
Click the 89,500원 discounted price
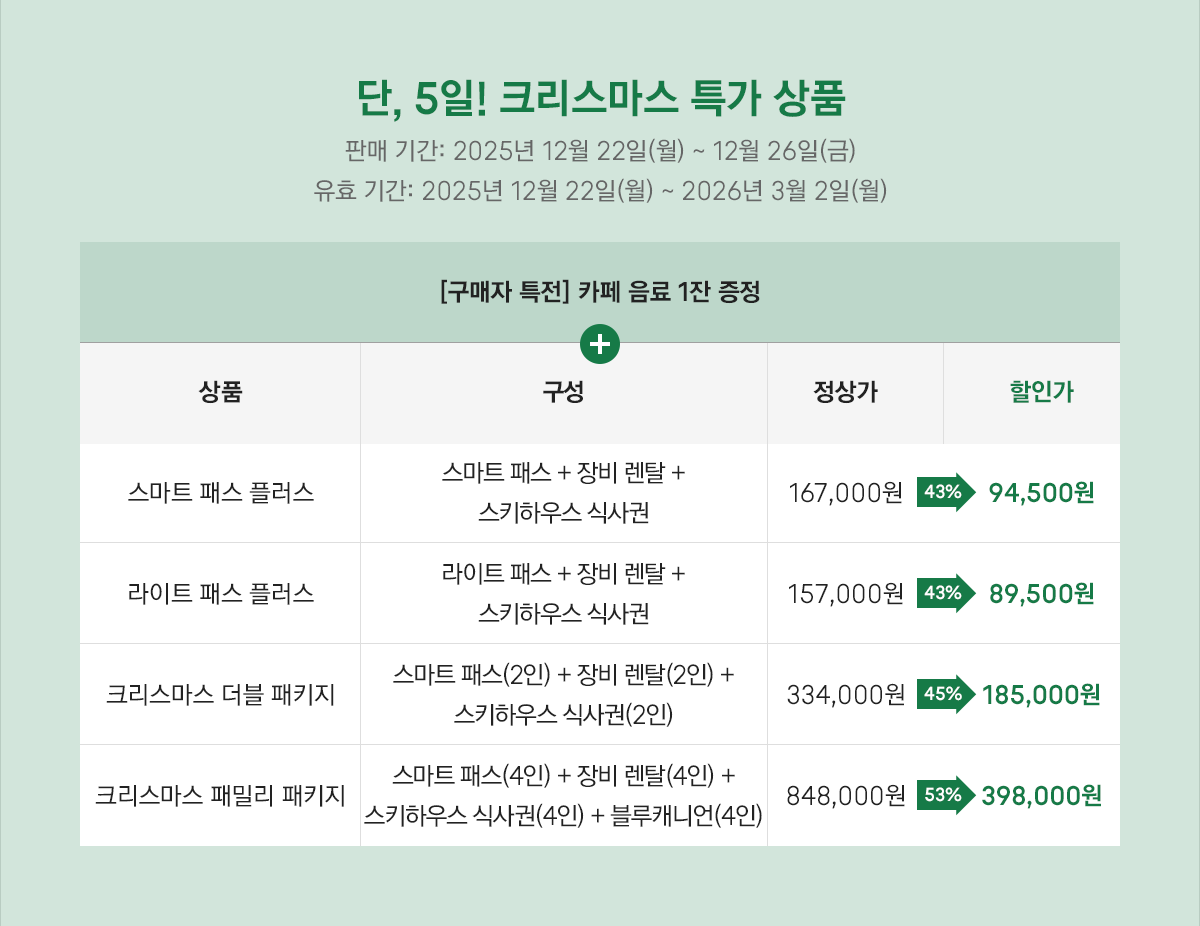coord(1041,594)
